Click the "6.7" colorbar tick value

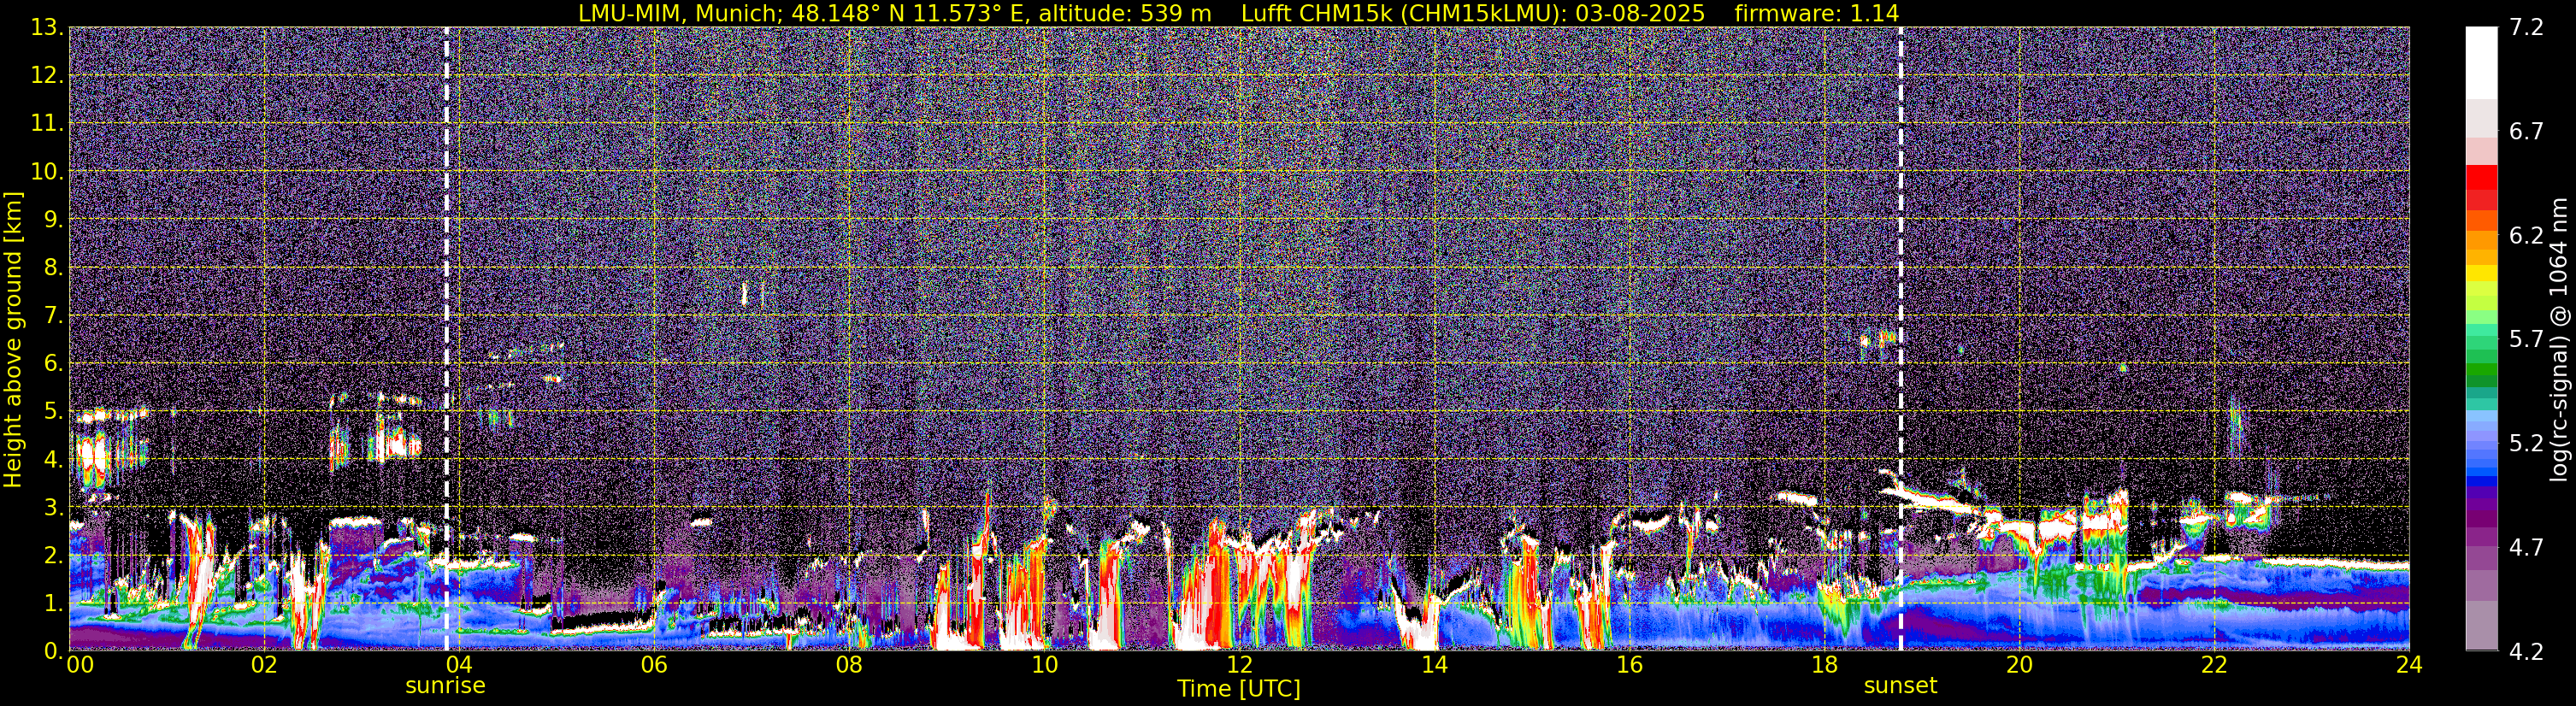click(x=2526, y=132)
